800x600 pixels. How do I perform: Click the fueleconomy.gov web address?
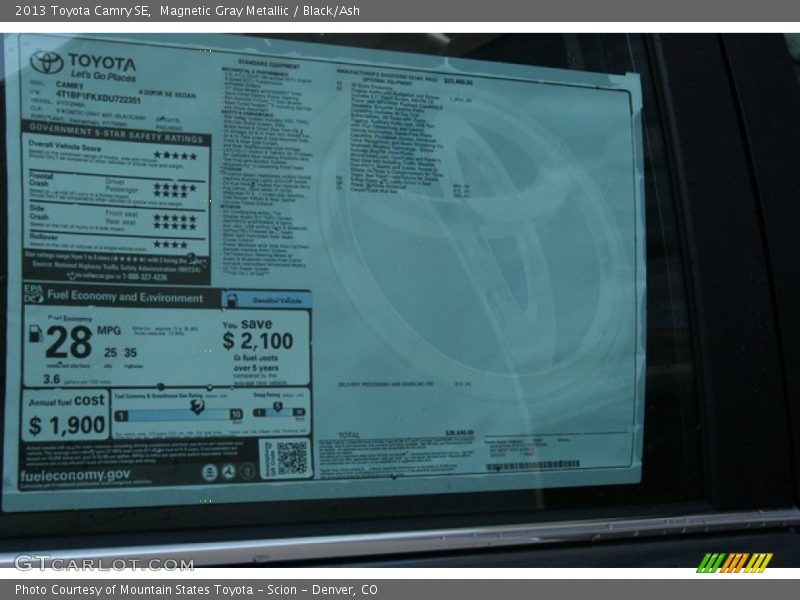pyautogui.click(x=75, y=475)
